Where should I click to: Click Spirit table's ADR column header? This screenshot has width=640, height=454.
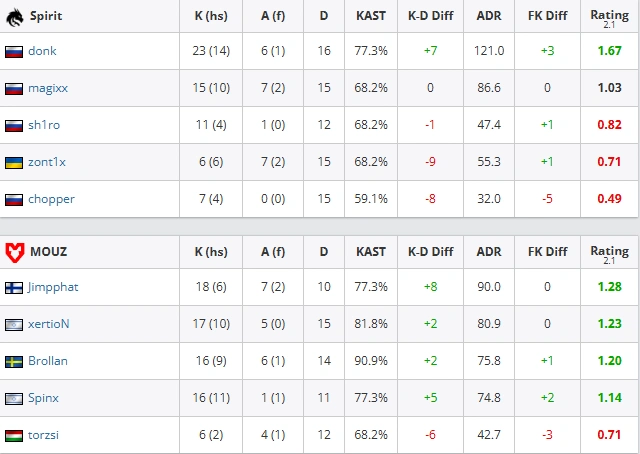488,15
